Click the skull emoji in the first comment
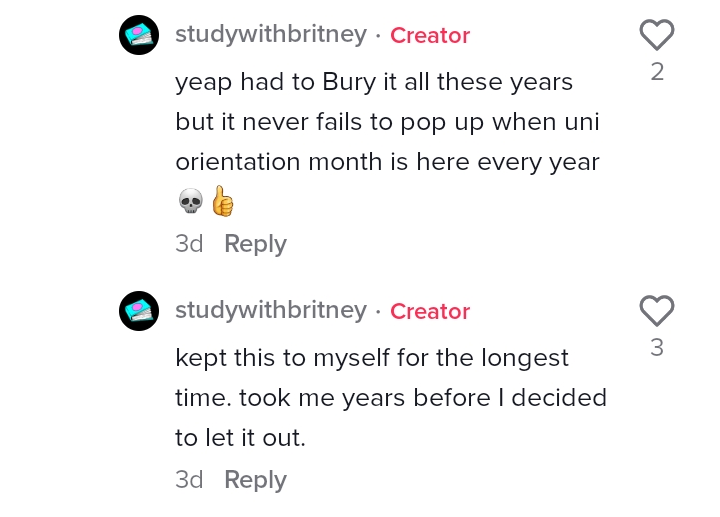The image size is (720, 517). click(x=191, y=201)
